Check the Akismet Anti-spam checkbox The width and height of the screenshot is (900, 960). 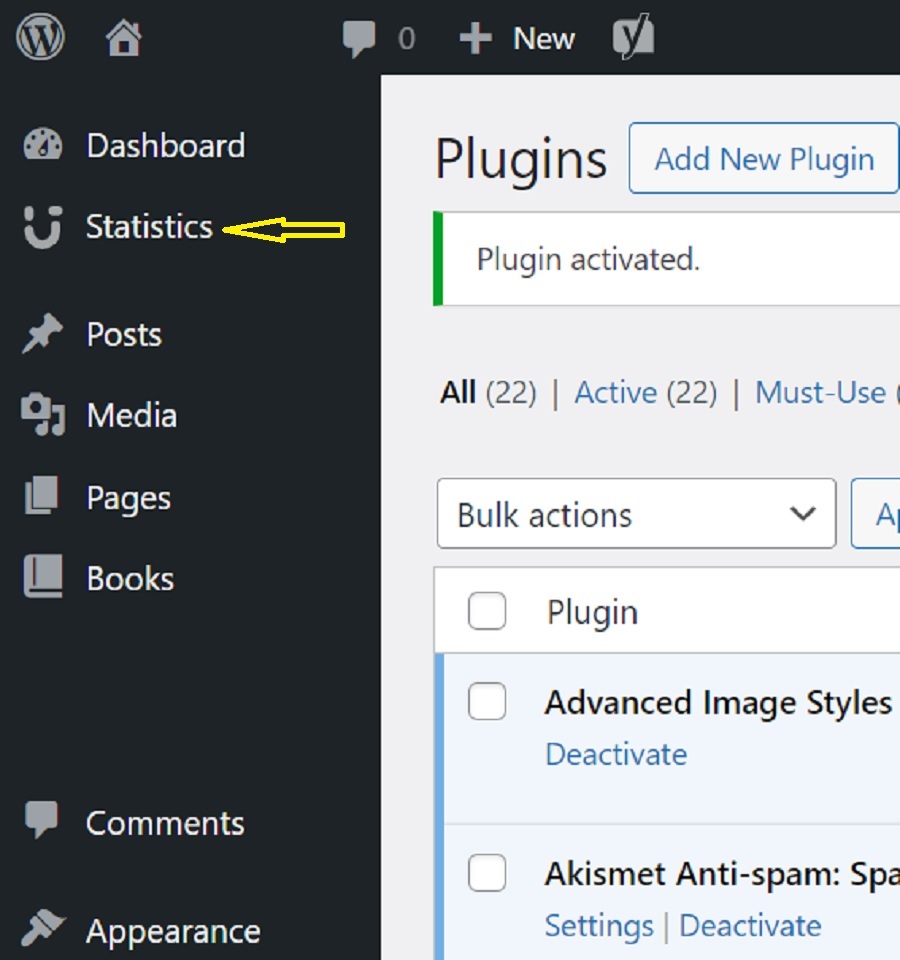(487, 873)
